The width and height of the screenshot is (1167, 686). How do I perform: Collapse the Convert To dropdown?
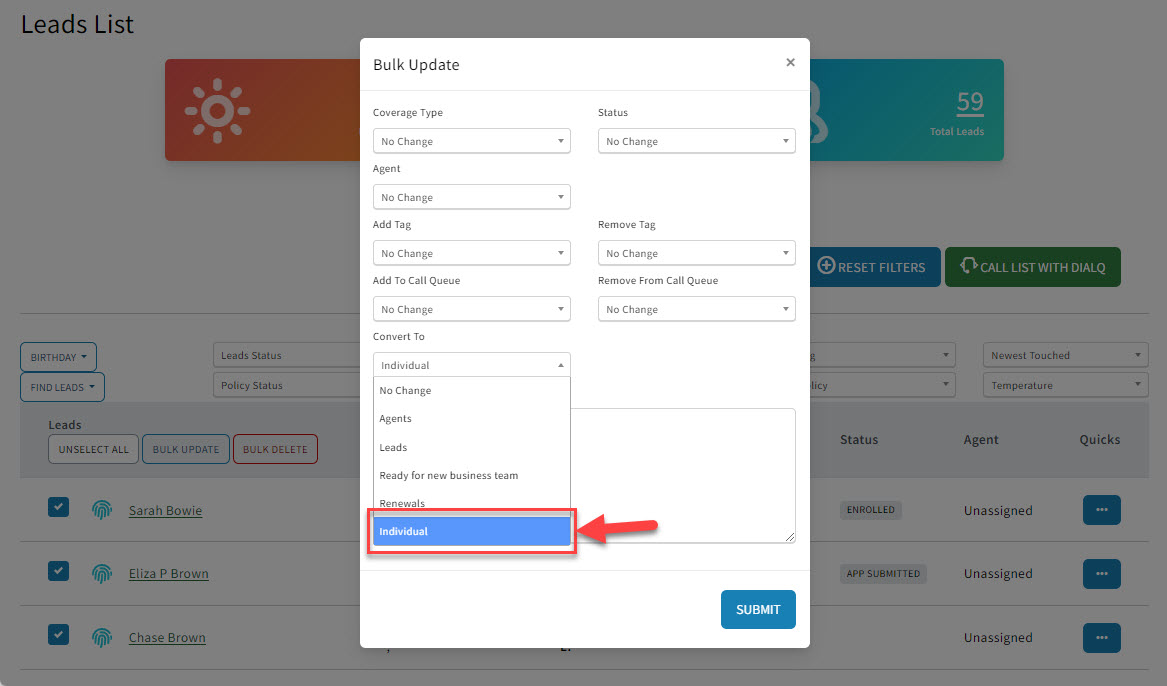471,365
